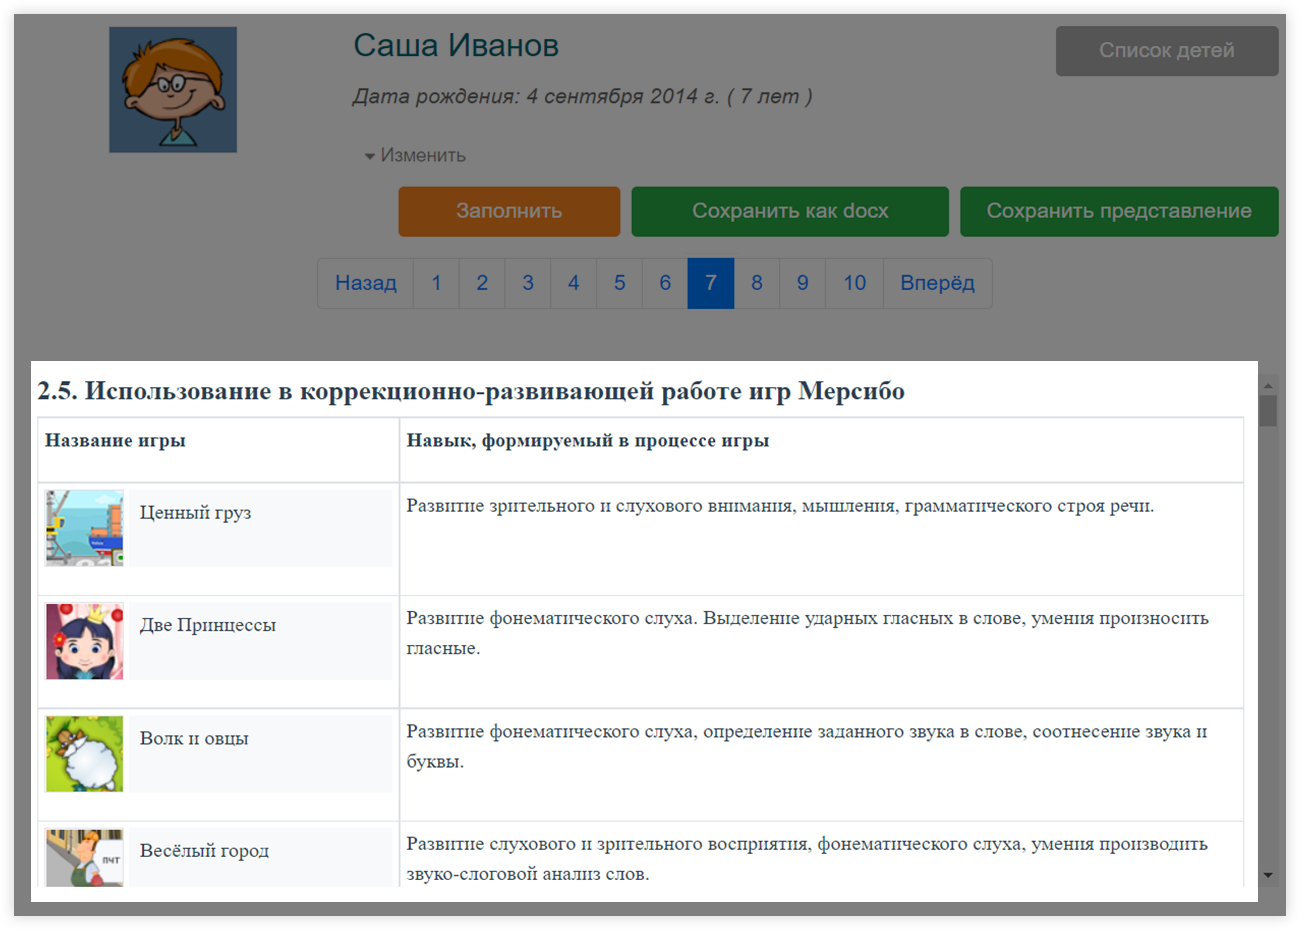Select the Весёлый город game icon
Image resolution: width=1300 pixels, height=930 pixels.
point(85,857)
